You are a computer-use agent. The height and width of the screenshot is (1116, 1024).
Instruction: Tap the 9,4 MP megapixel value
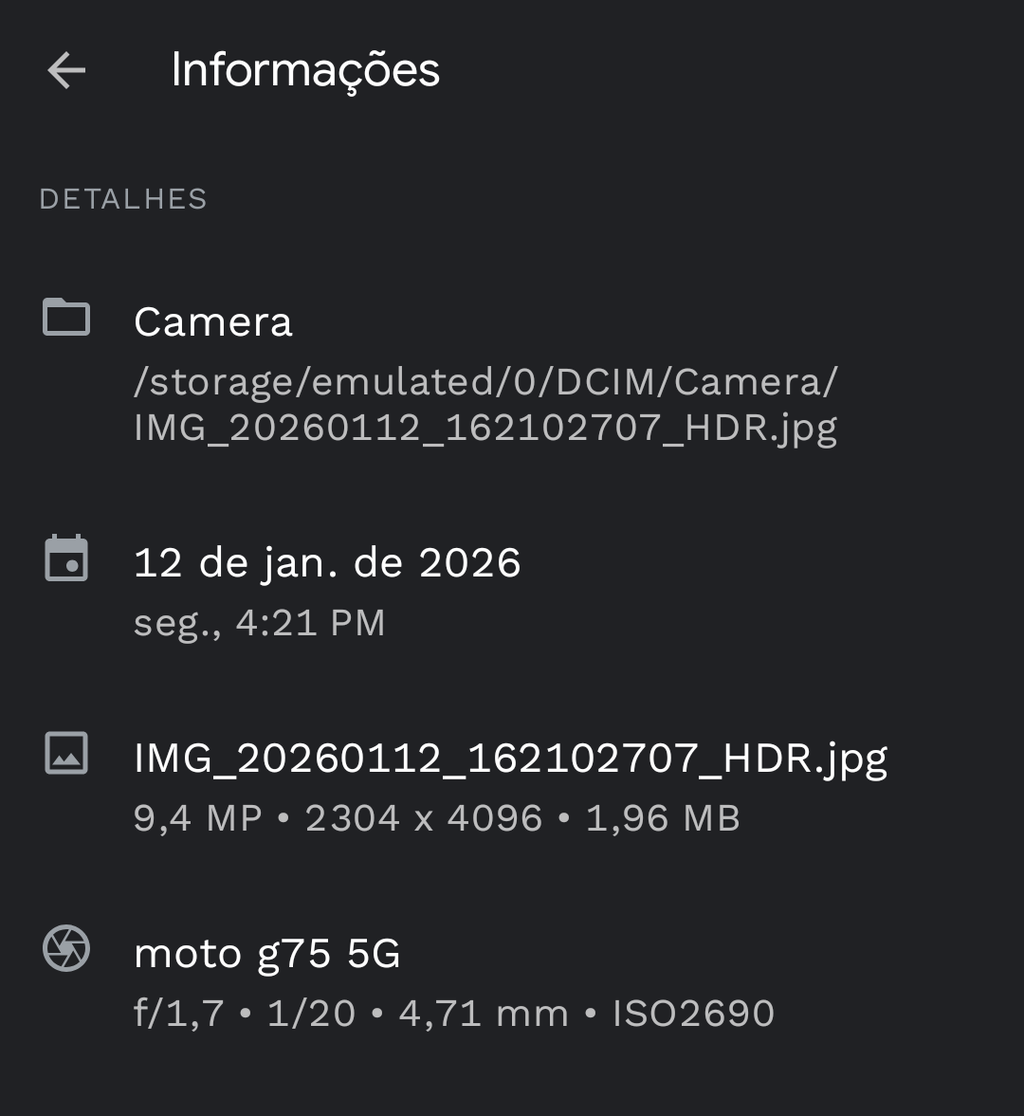(x=197, y=818)
